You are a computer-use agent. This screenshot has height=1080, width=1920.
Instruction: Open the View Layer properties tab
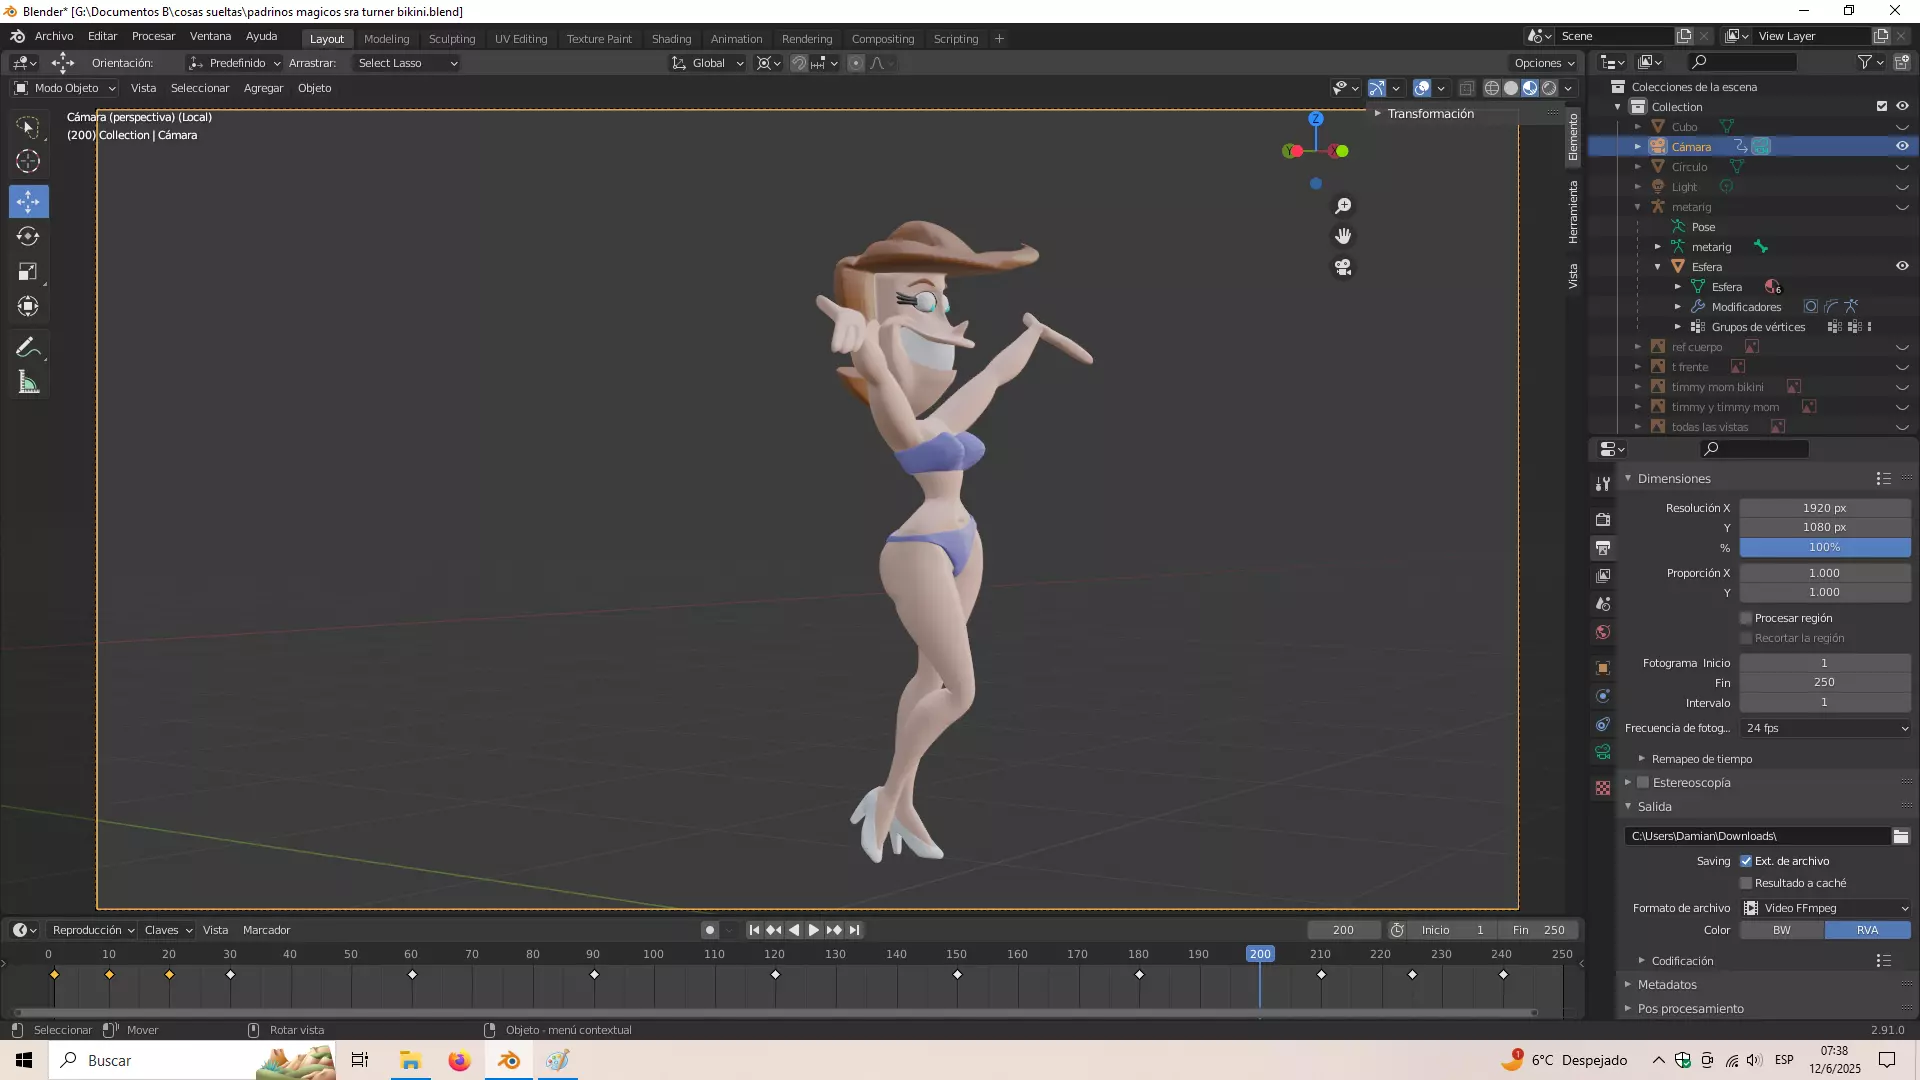pos(1603,576)
